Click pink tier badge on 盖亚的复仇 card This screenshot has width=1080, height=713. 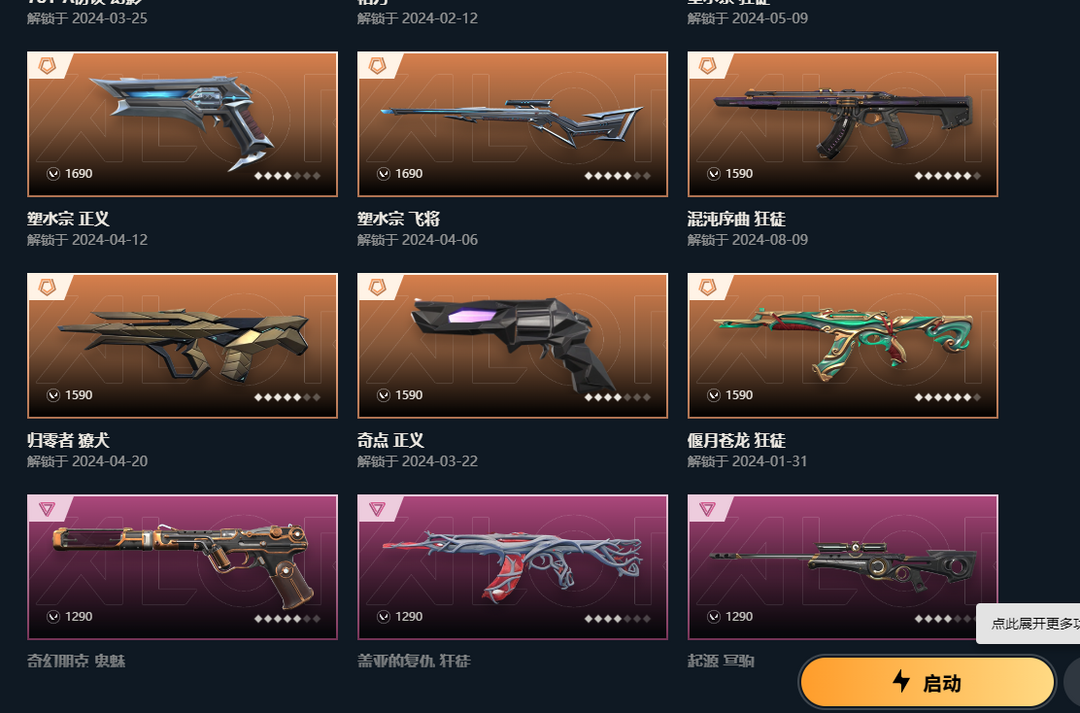377,508
